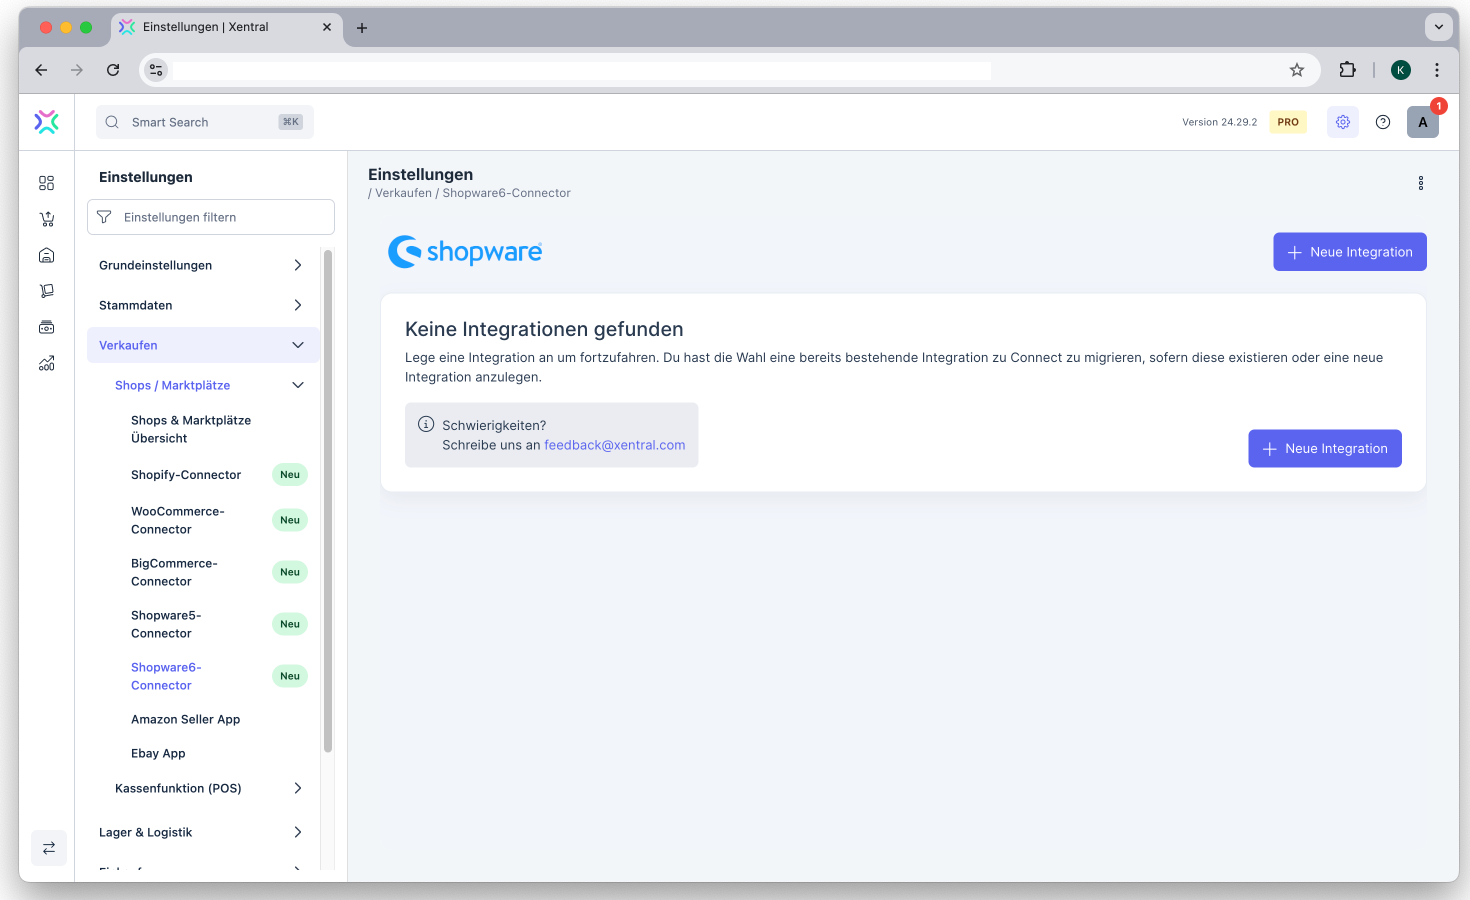Select Amazon Seller App entry
The height and width of the screenshot is (900, 1470).
pos(186,719)
